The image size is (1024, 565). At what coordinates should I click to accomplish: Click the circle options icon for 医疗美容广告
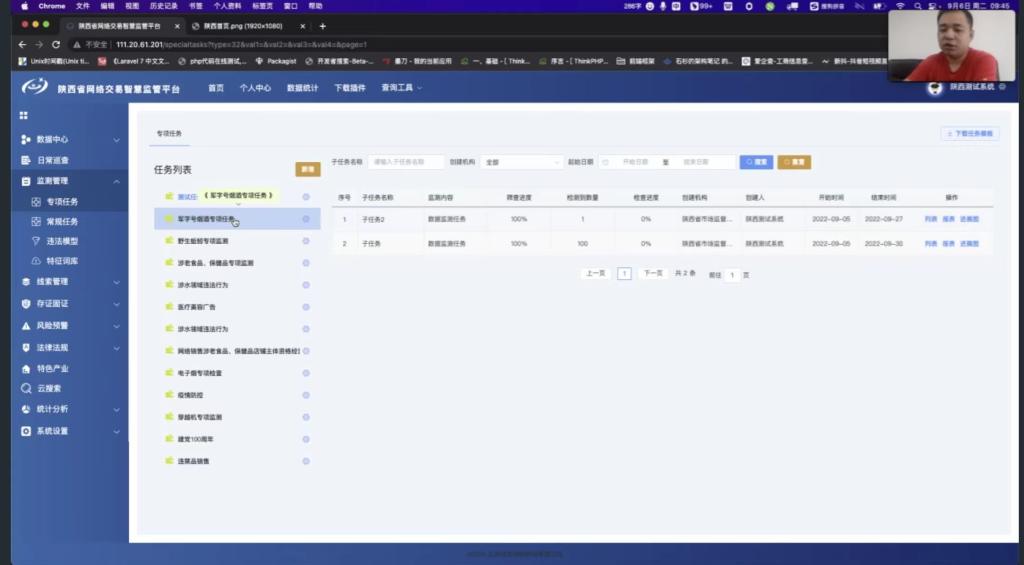tap(306, 307)
